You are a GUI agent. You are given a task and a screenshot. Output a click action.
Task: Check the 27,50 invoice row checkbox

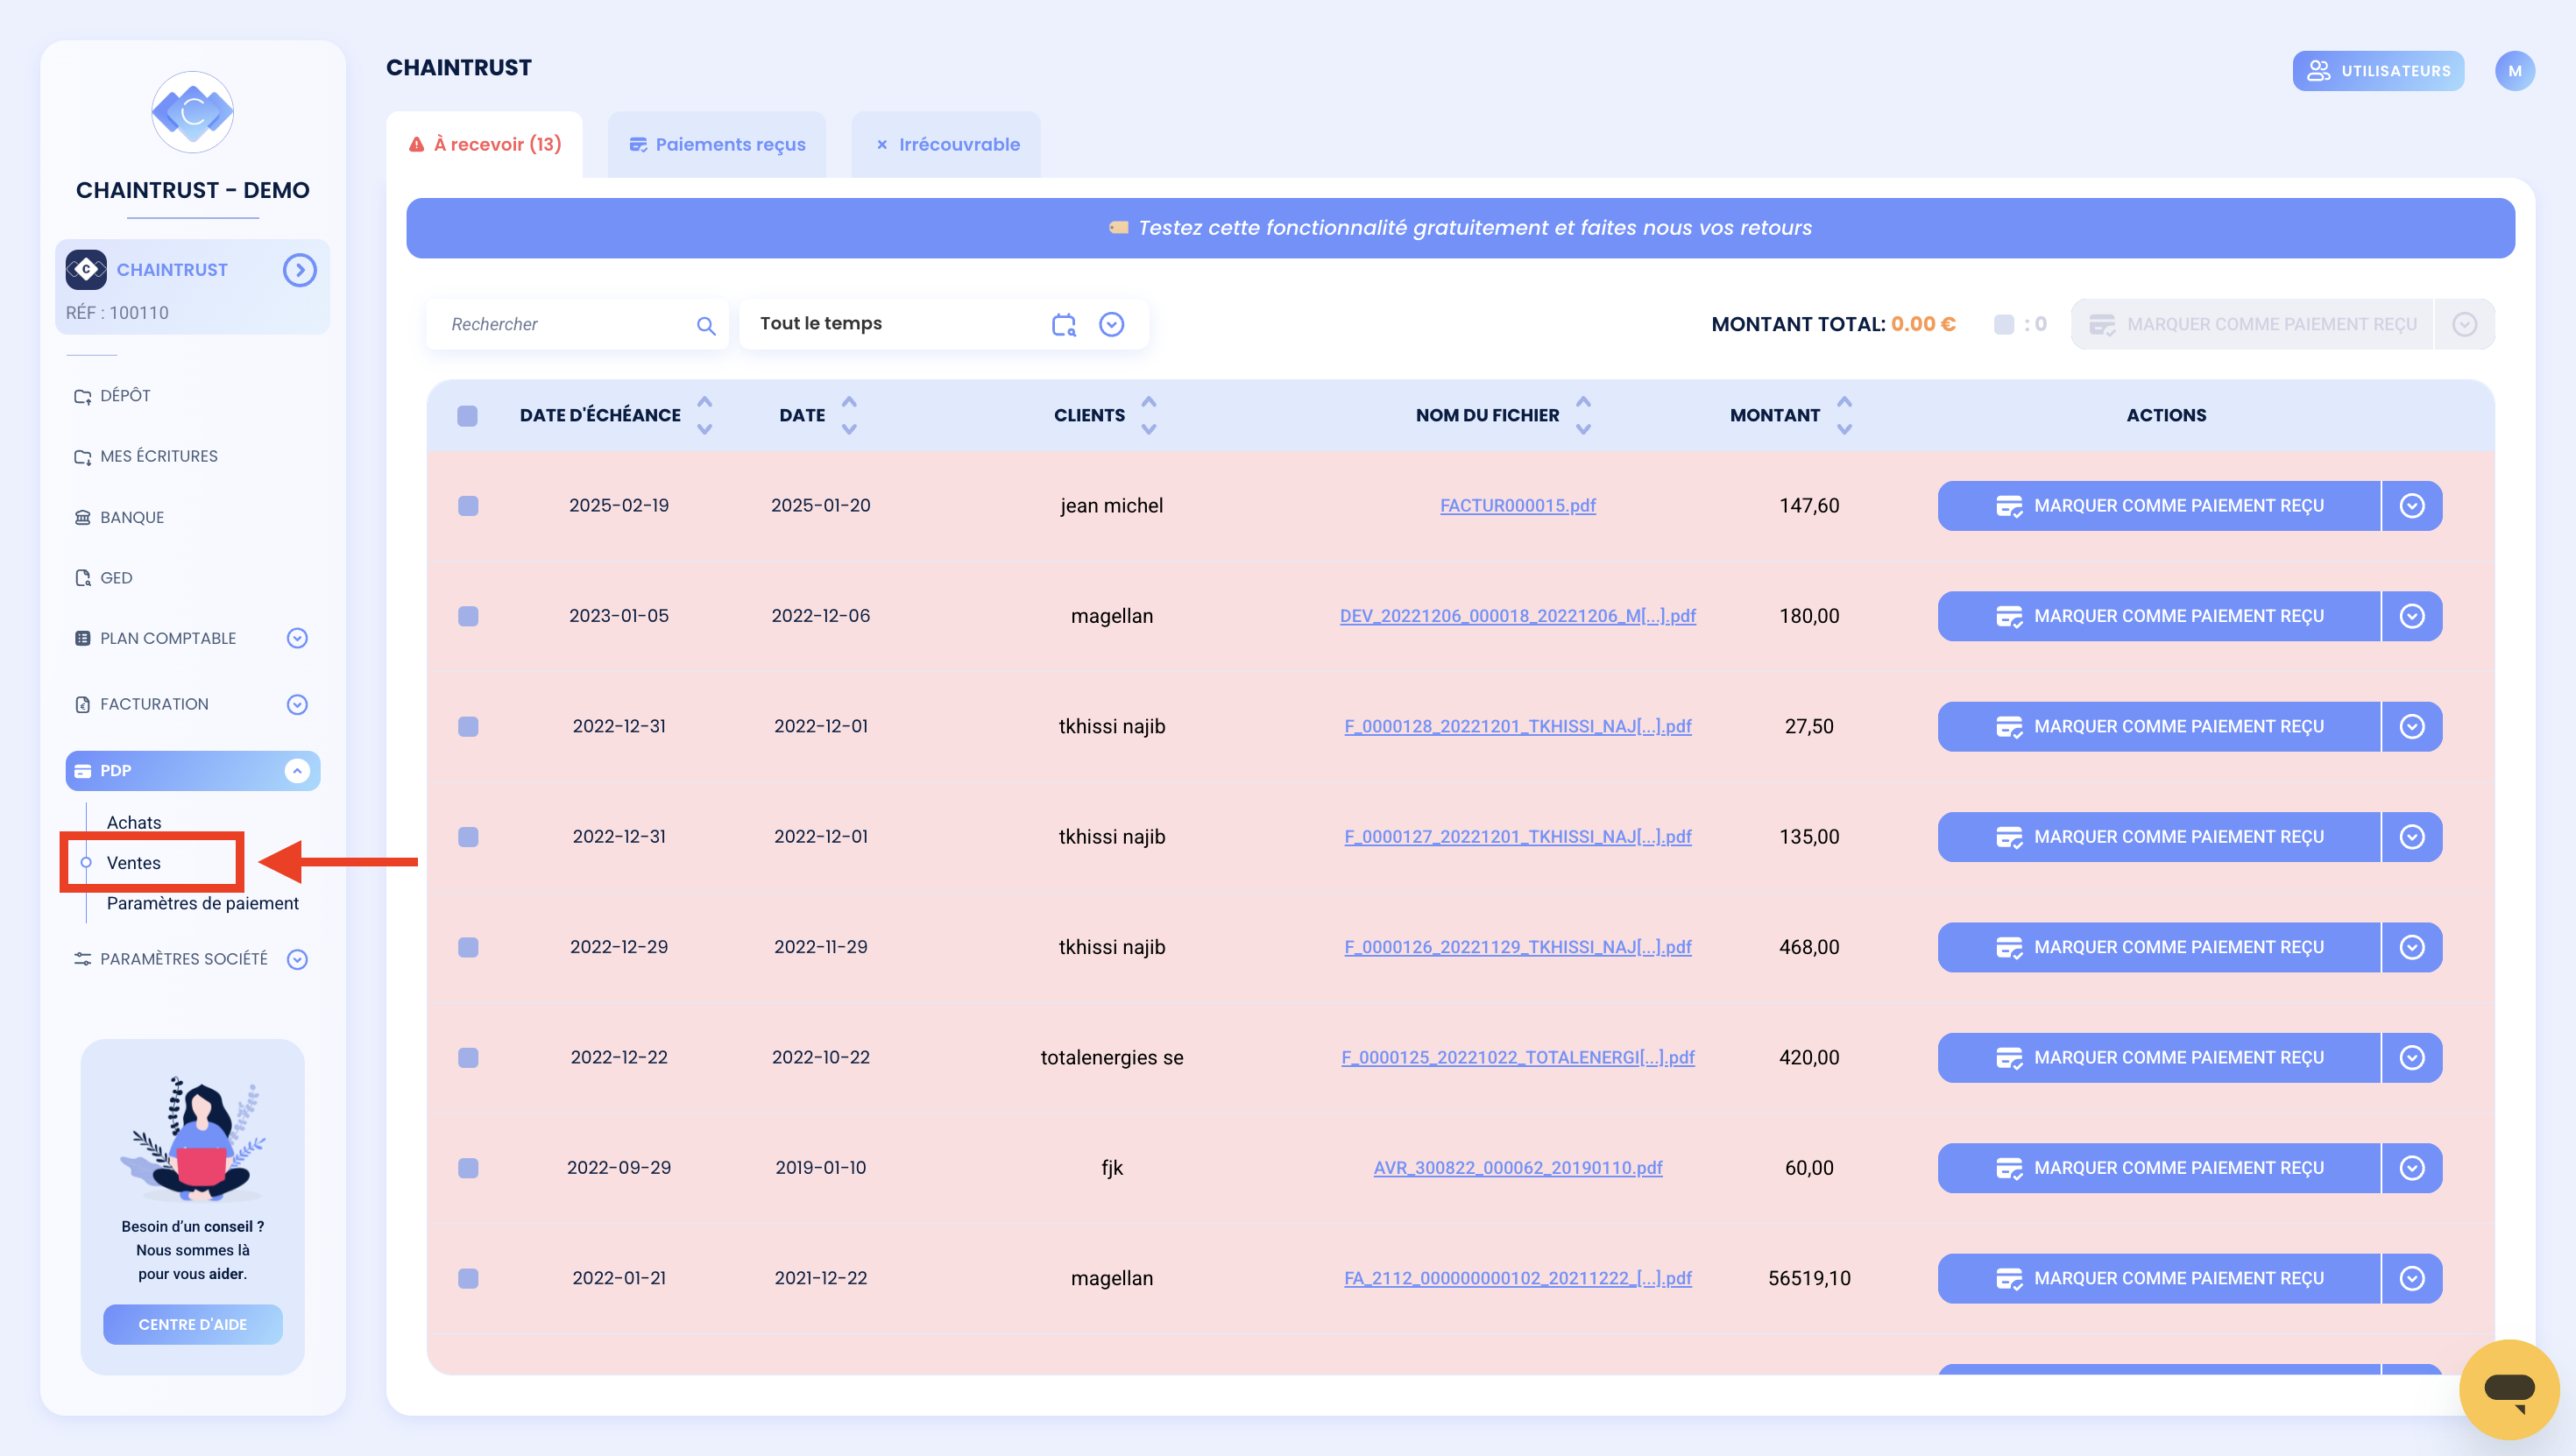click(x=467, y=727)
